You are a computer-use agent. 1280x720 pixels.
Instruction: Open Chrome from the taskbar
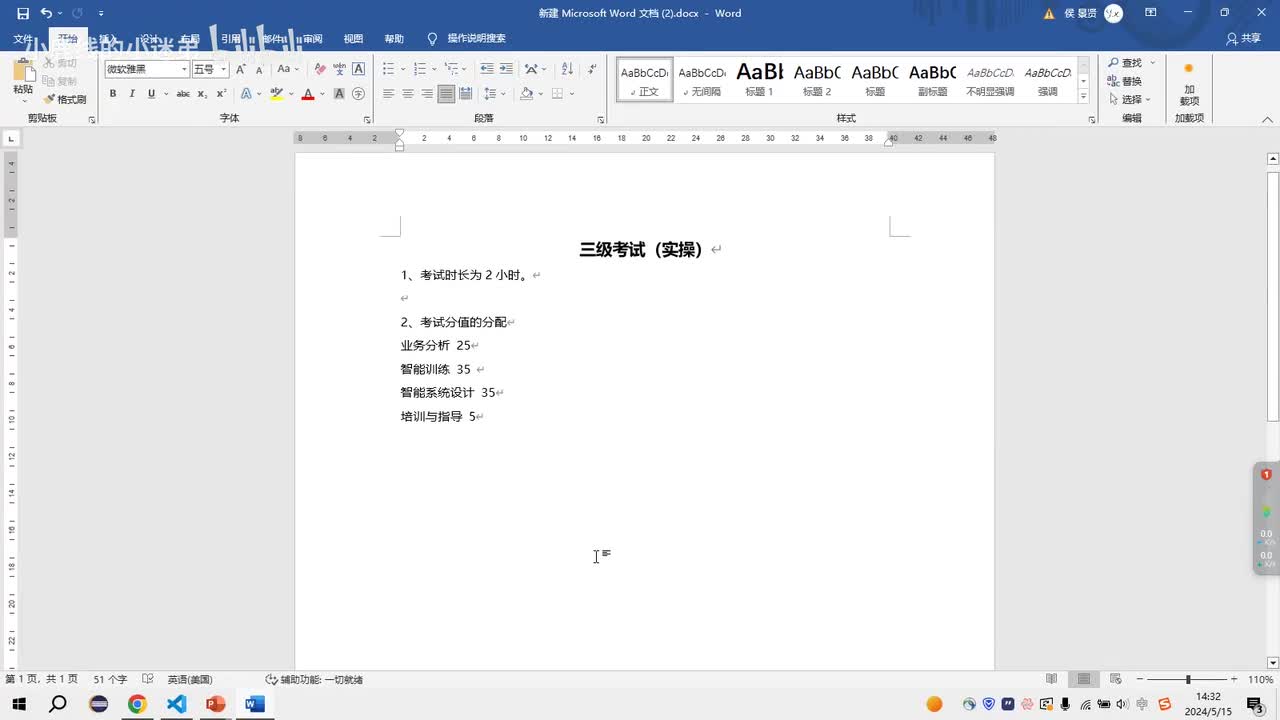pos(137,704)
